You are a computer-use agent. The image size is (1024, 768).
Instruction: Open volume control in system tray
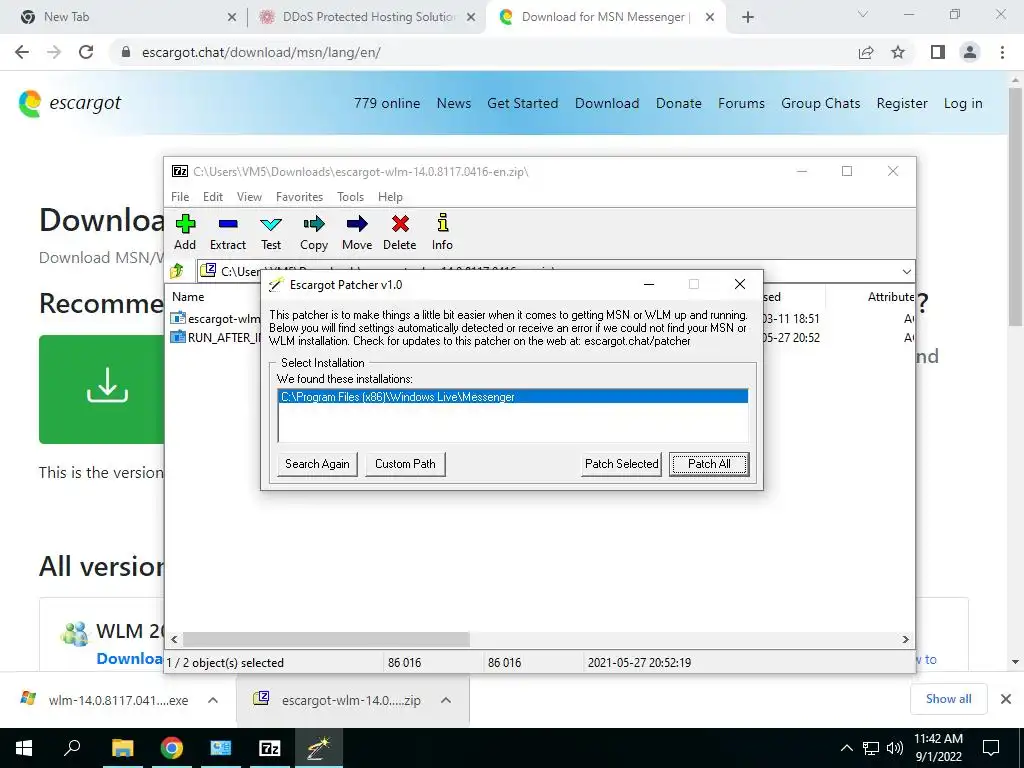(895, 748)
